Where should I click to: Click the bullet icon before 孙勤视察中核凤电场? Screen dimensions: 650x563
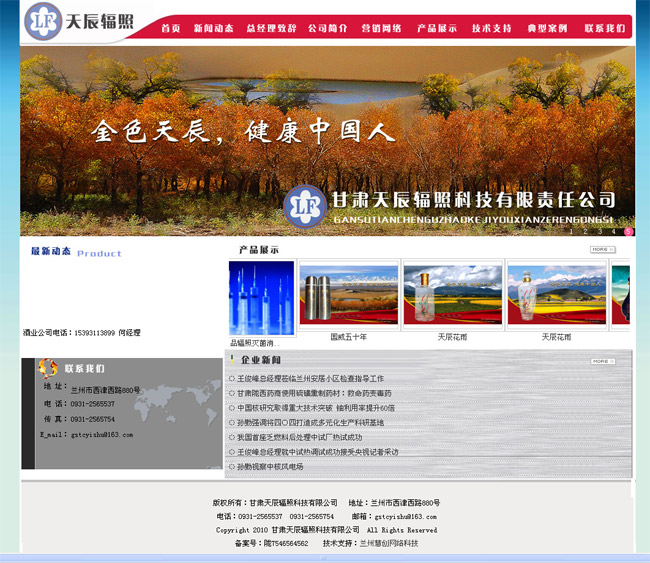pos(232,467)
